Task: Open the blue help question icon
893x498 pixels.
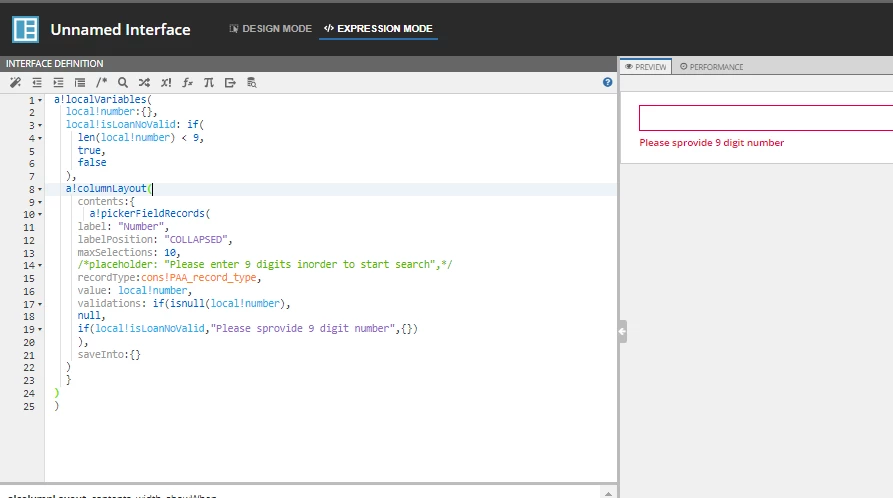Action: coord(608,83)
